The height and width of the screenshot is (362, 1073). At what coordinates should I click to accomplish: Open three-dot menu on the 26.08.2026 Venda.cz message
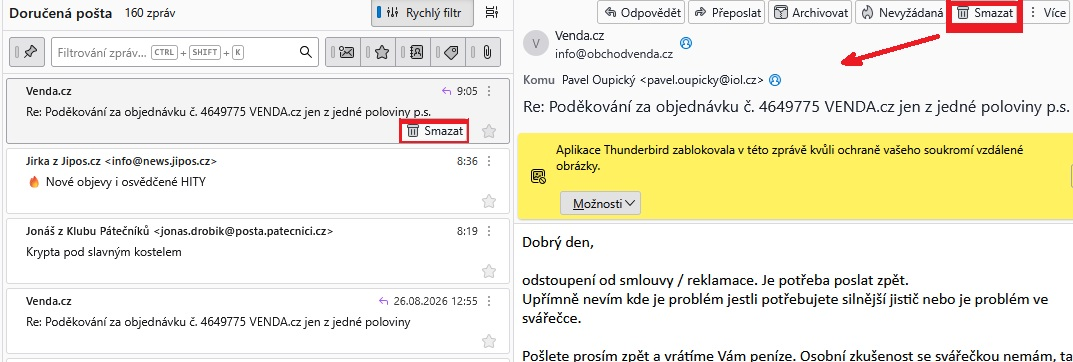[489, 301]
